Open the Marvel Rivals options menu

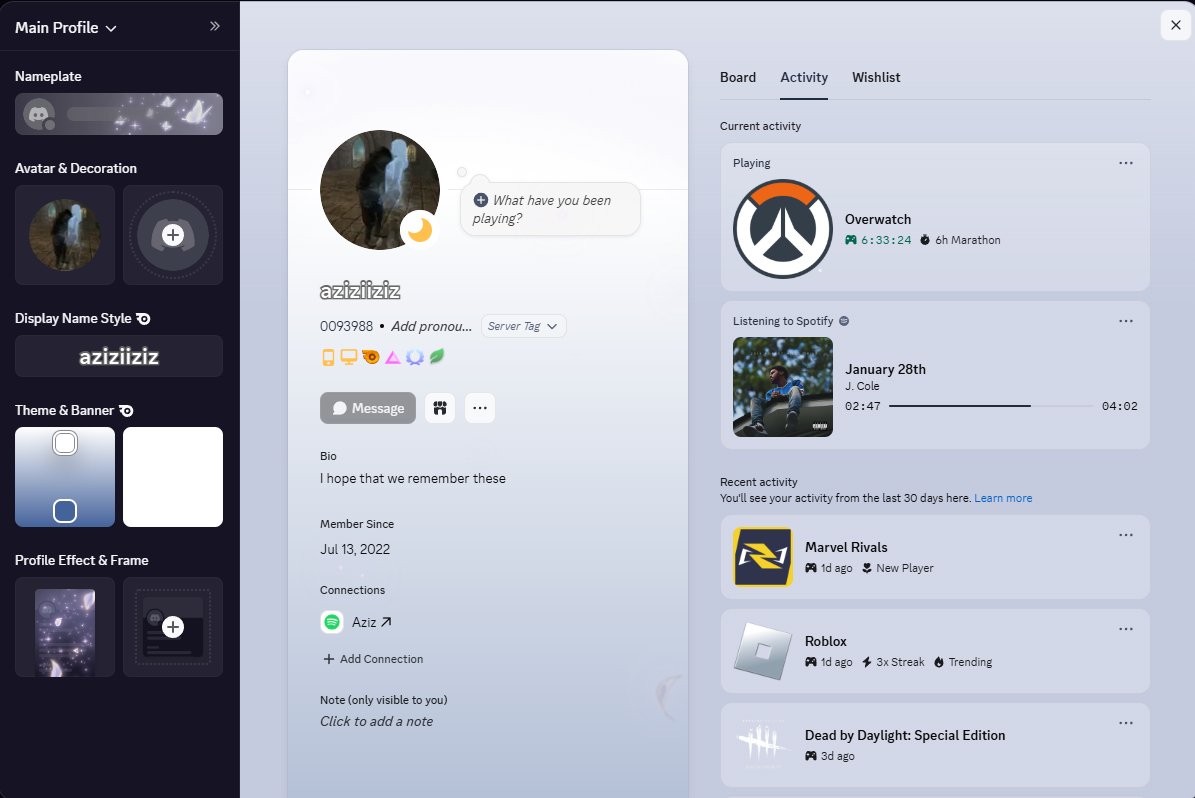[x=1126, y=535]
